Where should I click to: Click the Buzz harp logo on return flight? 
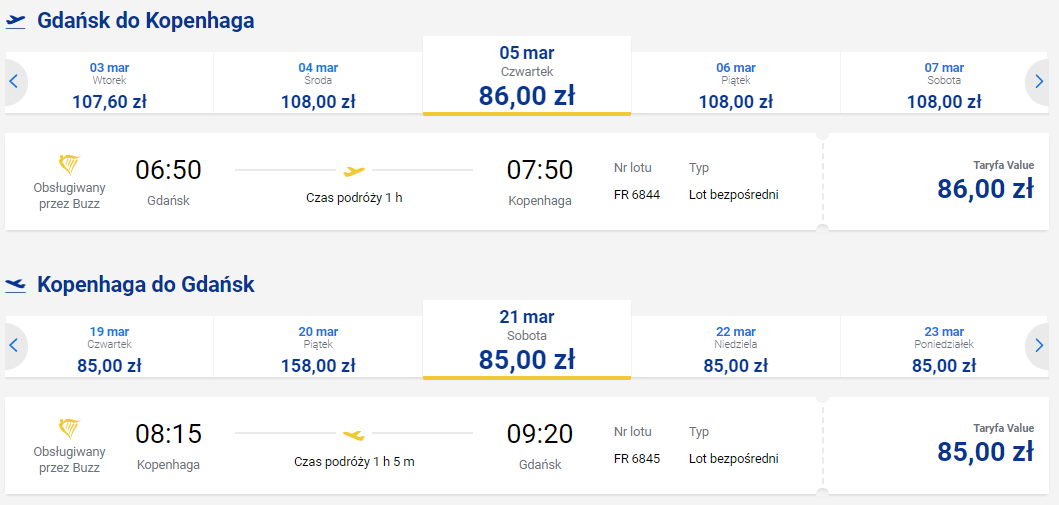[x=69, y=429]
